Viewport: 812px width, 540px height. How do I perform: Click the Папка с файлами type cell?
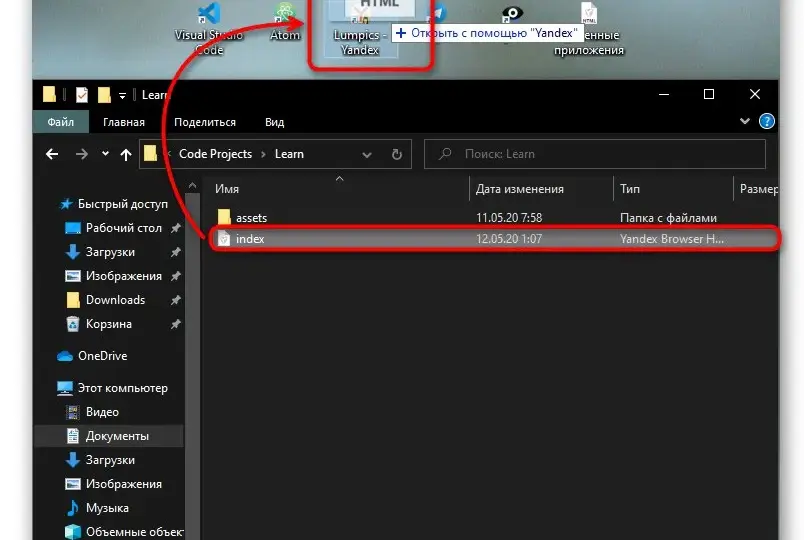coord(668,218)
